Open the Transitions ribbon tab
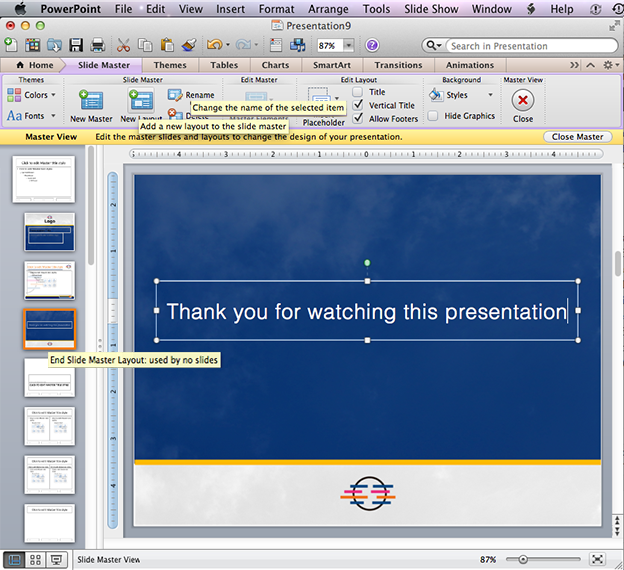This screenshot has width=624, height=570. click(398, 65)
